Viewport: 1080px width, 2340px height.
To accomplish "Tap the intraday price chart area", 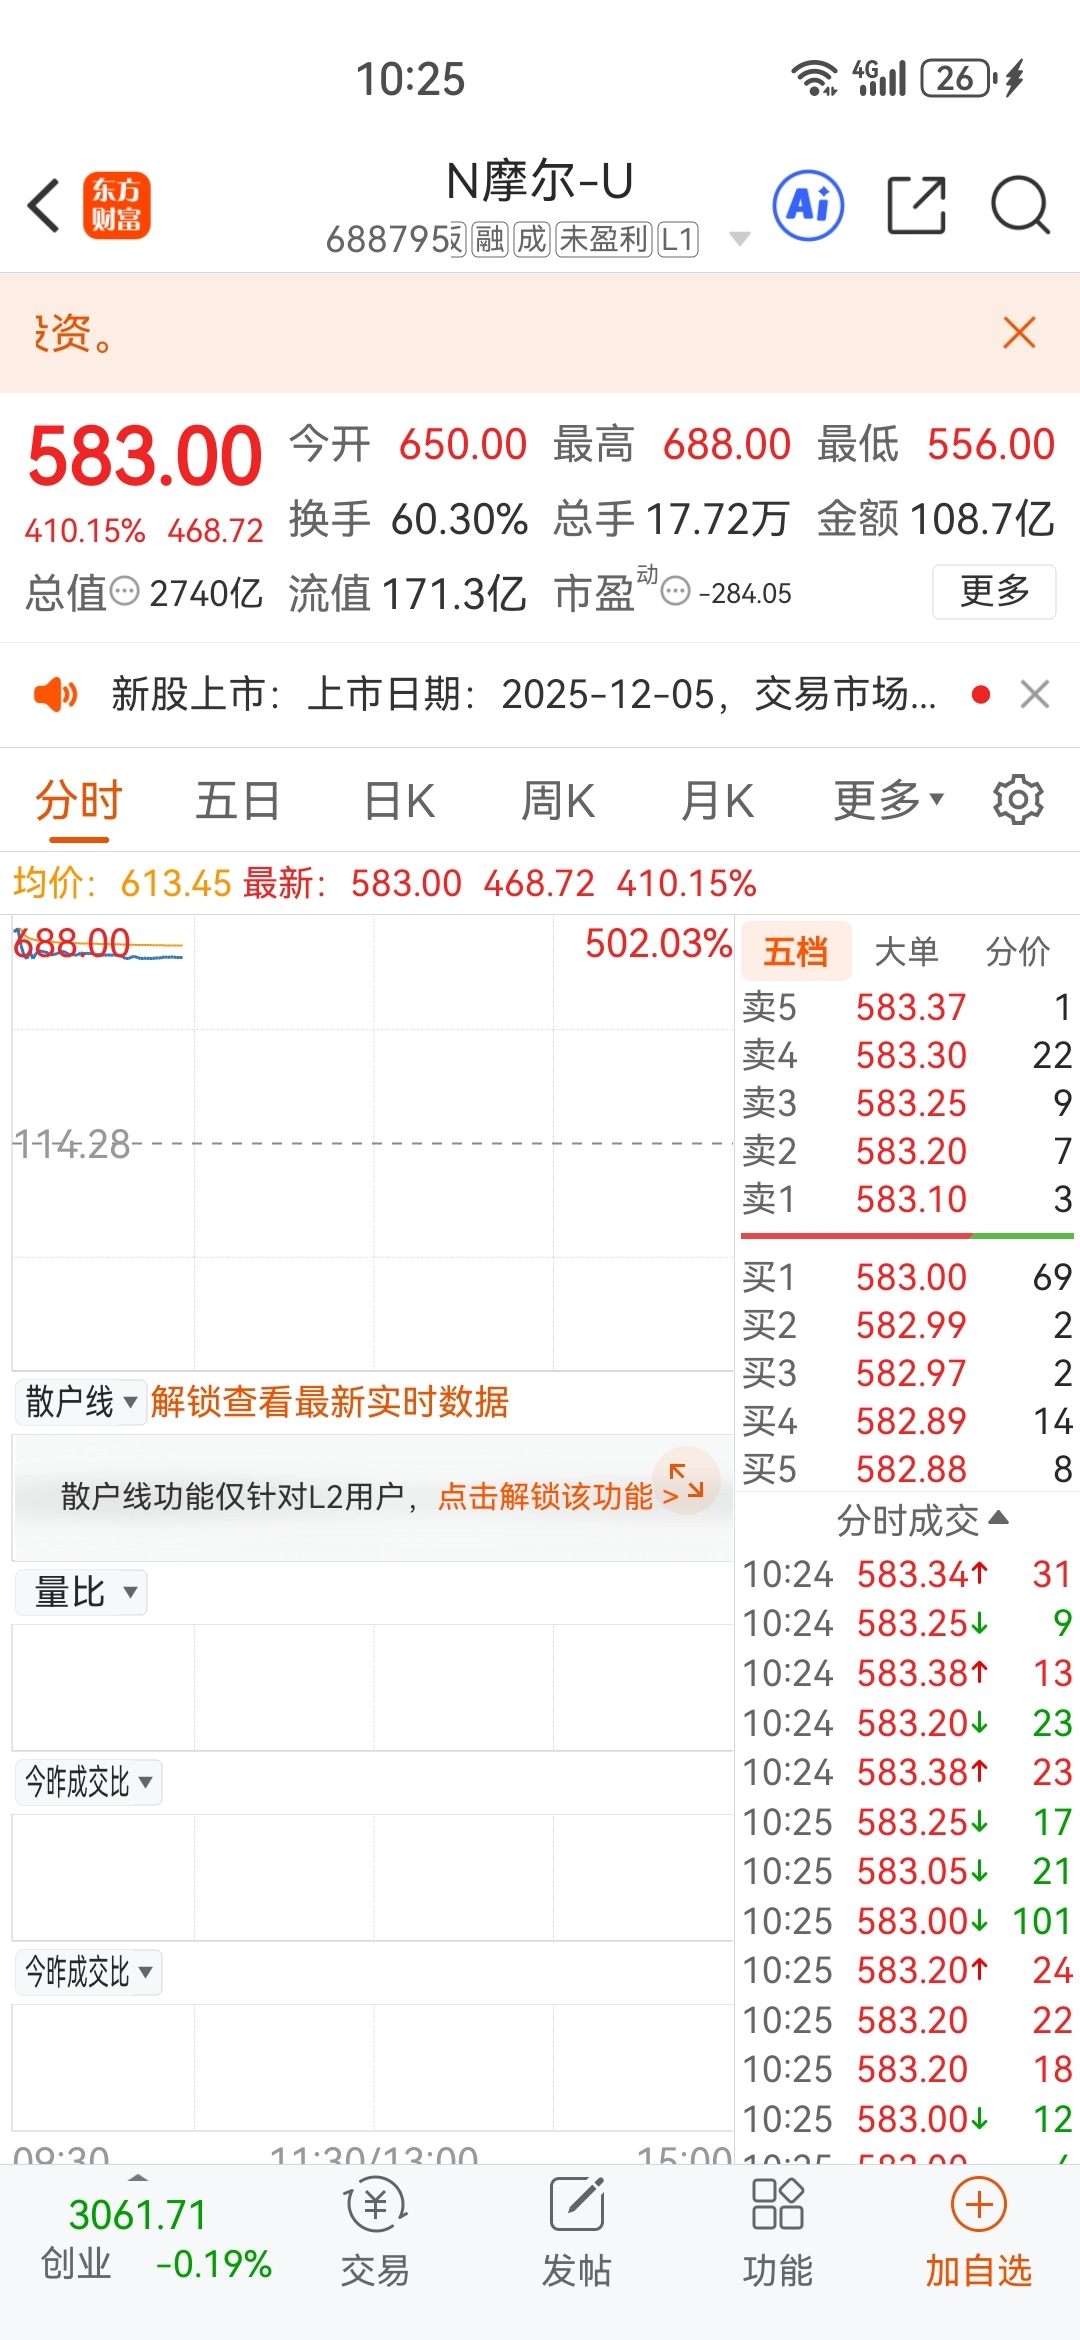I will tap(373, 1143).
